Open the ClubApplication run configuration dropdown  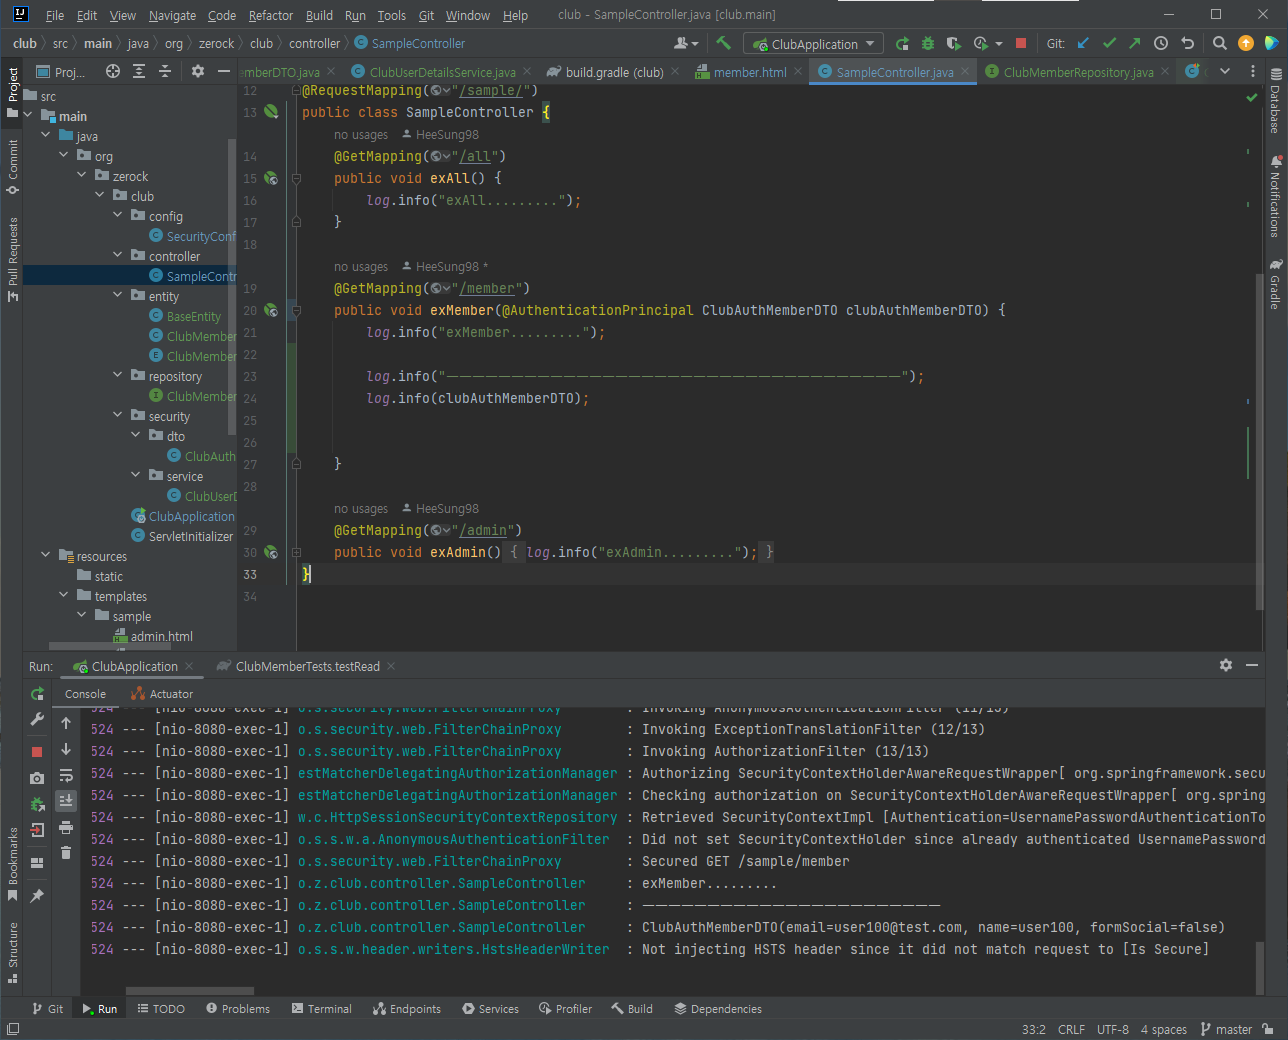tap(813, 44)
